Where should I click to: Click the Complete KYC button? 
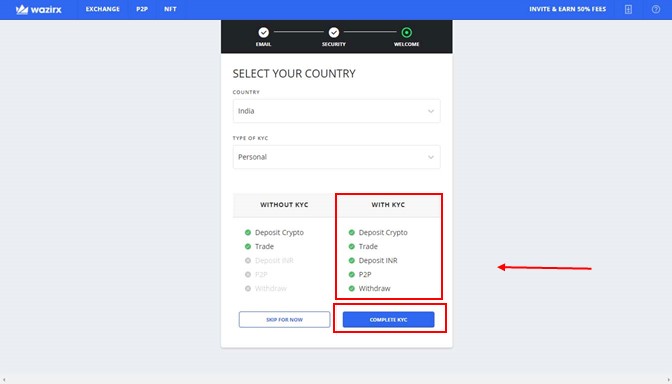[388, 320]
